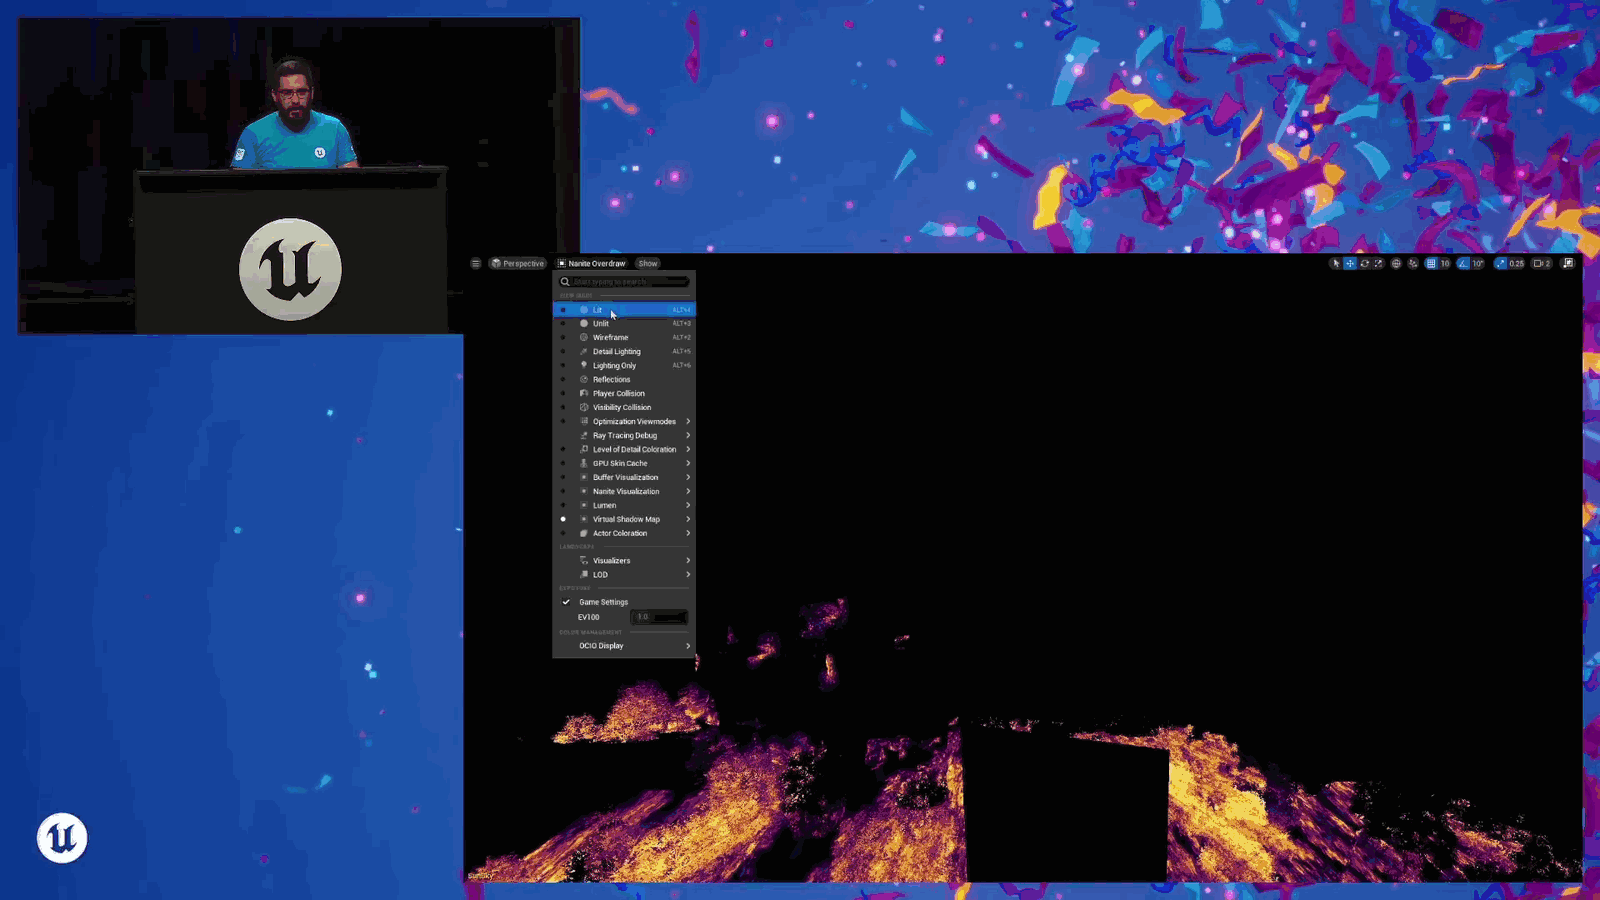
Task: Toggle the Game Settings checkbox
Action: [566, 602]
